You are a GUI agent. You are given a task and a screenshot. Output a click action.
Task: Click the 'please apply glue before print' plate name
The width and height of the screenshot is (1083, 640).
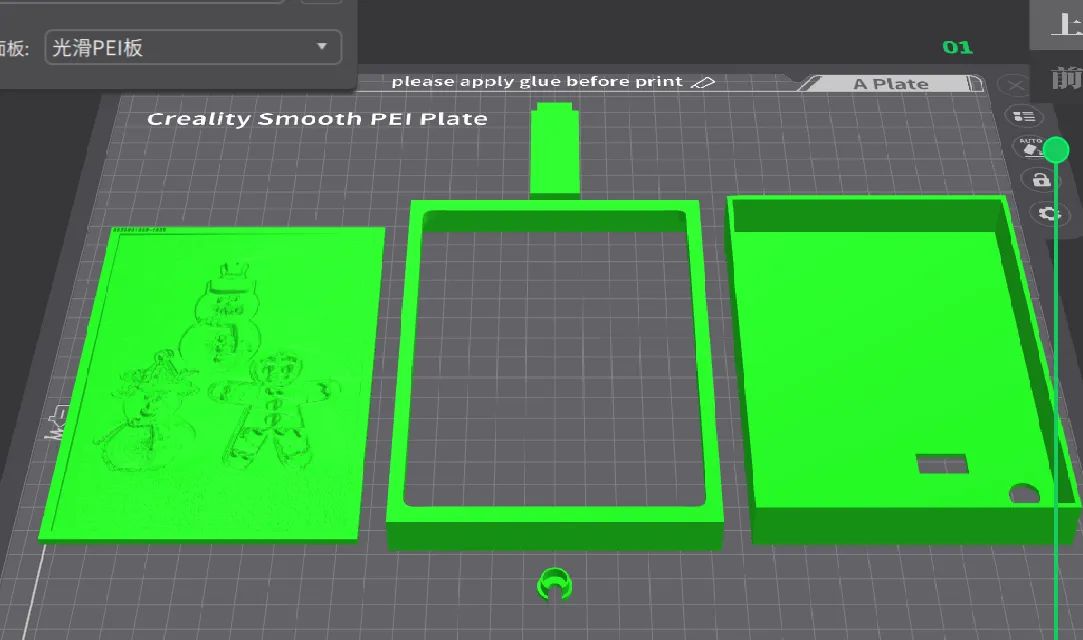point(537,81)
